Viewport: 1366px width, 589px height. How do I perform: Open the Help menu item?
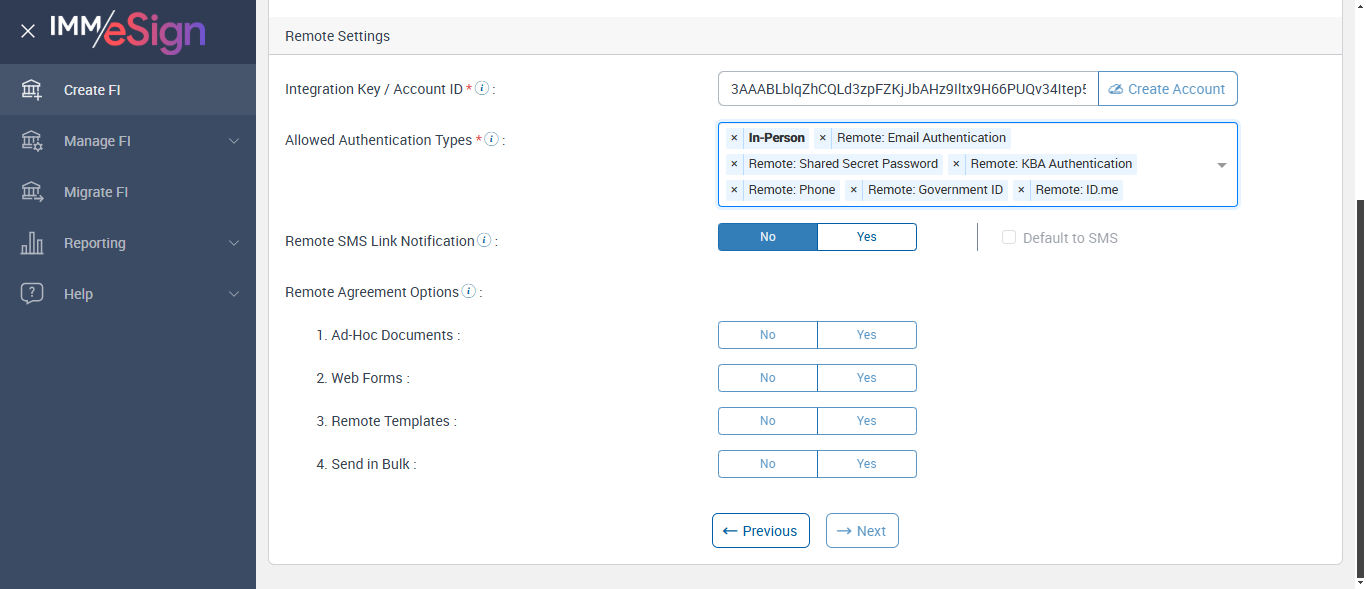coord(78,294)
